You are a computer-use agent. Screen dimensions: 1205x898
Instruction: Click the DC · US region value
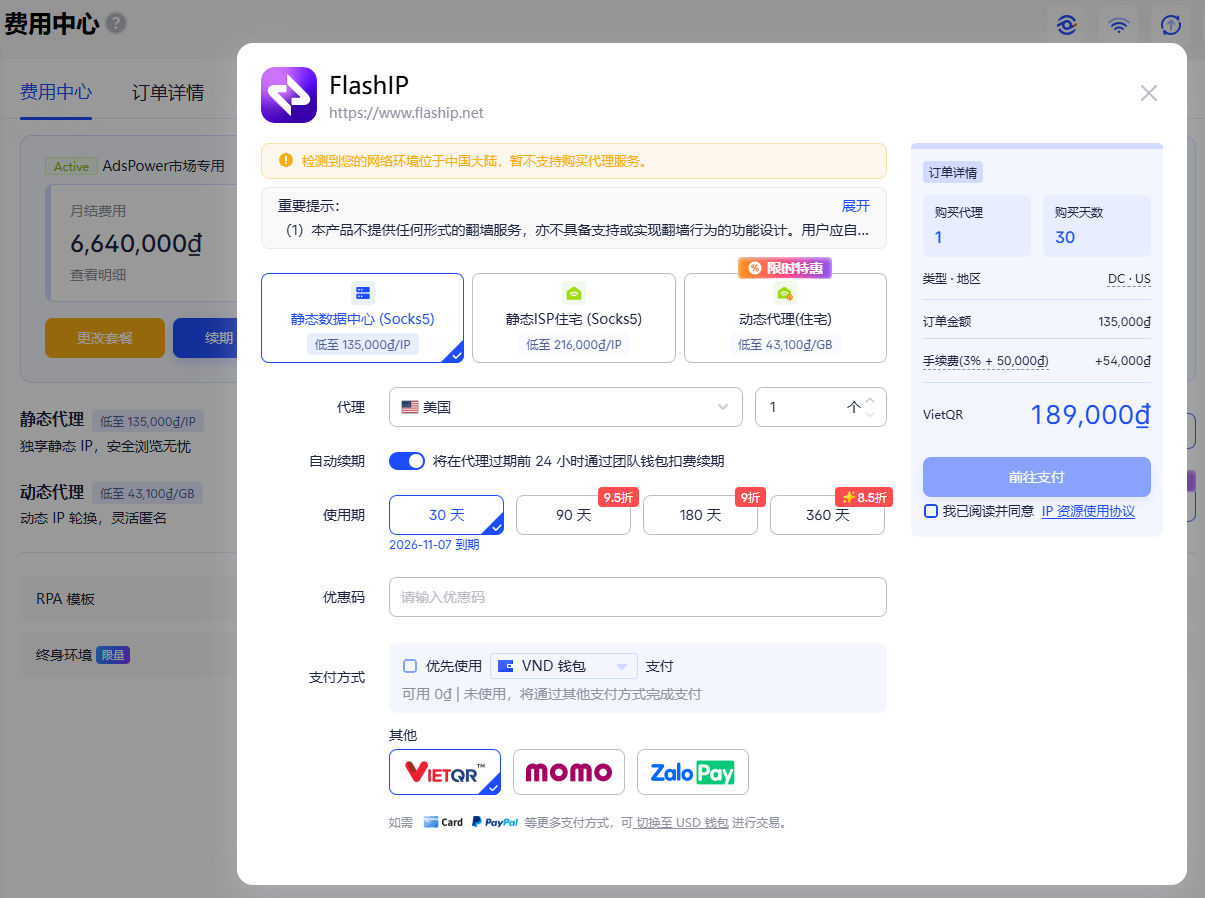[x=1129, y=278]
